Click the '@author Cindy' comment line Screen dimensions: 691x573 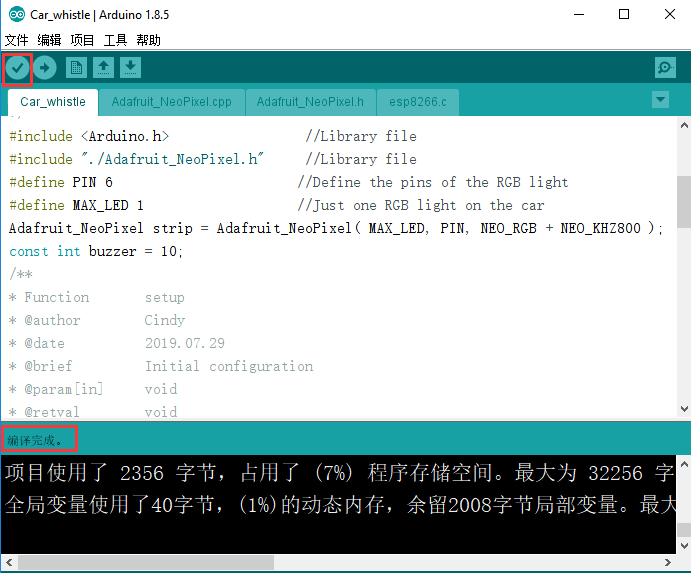coord(97,320)
